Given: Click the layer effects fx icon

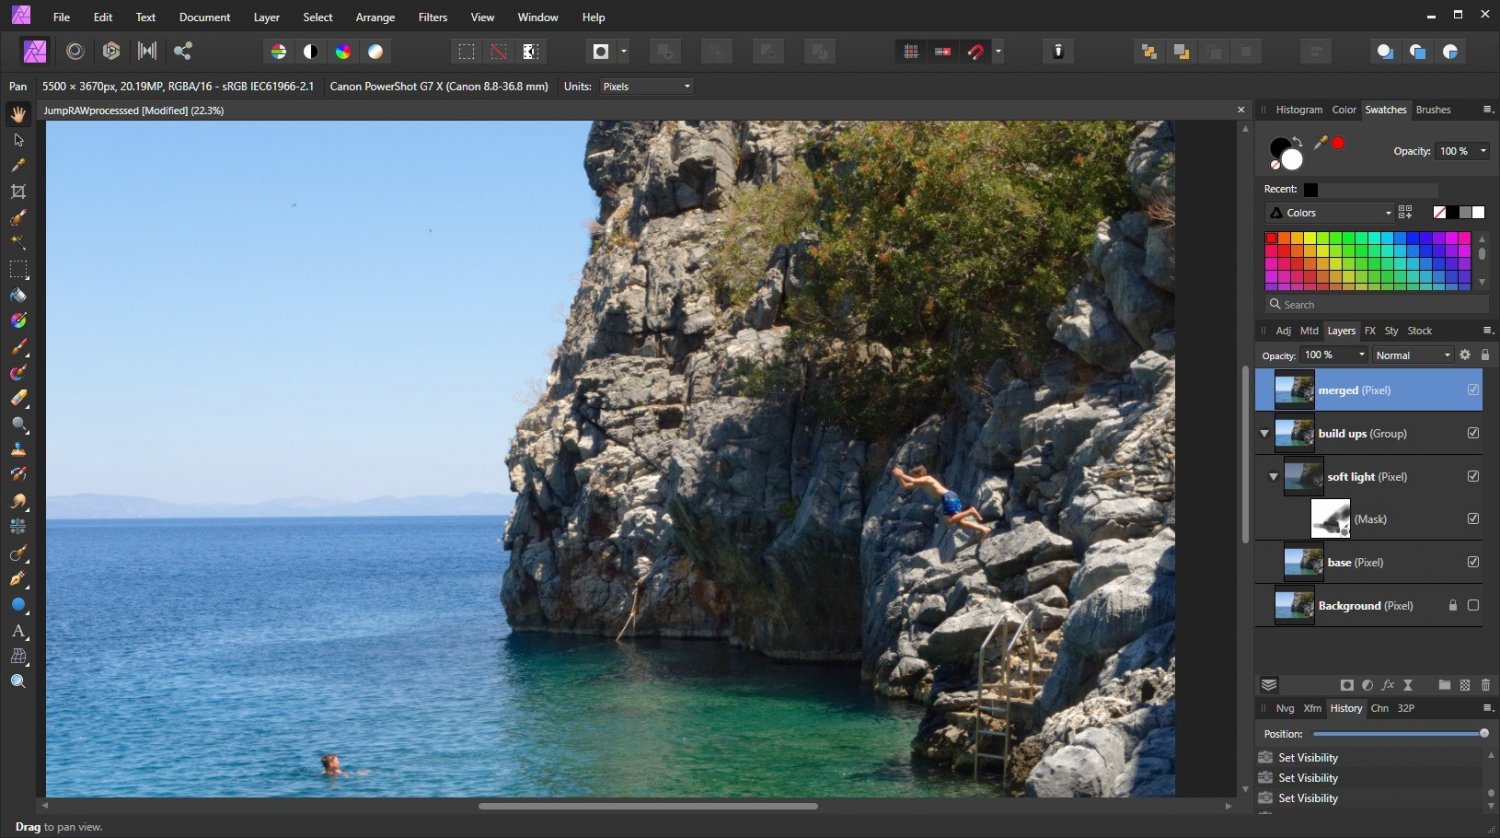Looking at the screenshot, I should pyautogui.click(x=1388, y=685).
